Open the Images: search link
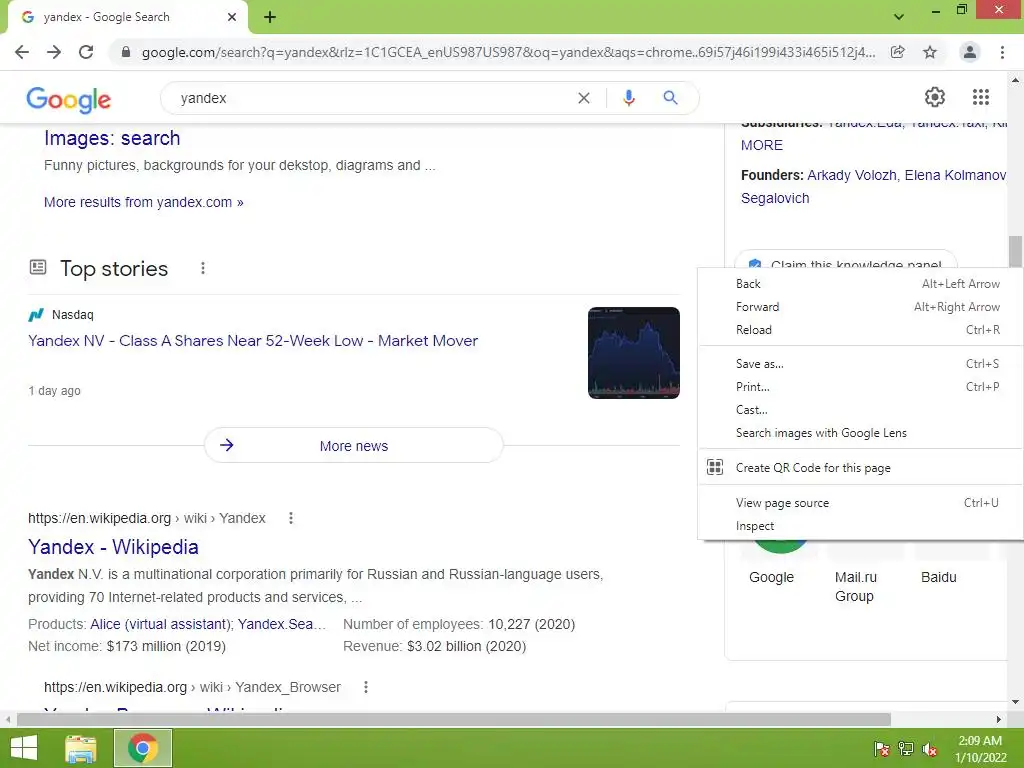Image resolution: width=1024 pixels, height=768 pixels. coord(112,138)
